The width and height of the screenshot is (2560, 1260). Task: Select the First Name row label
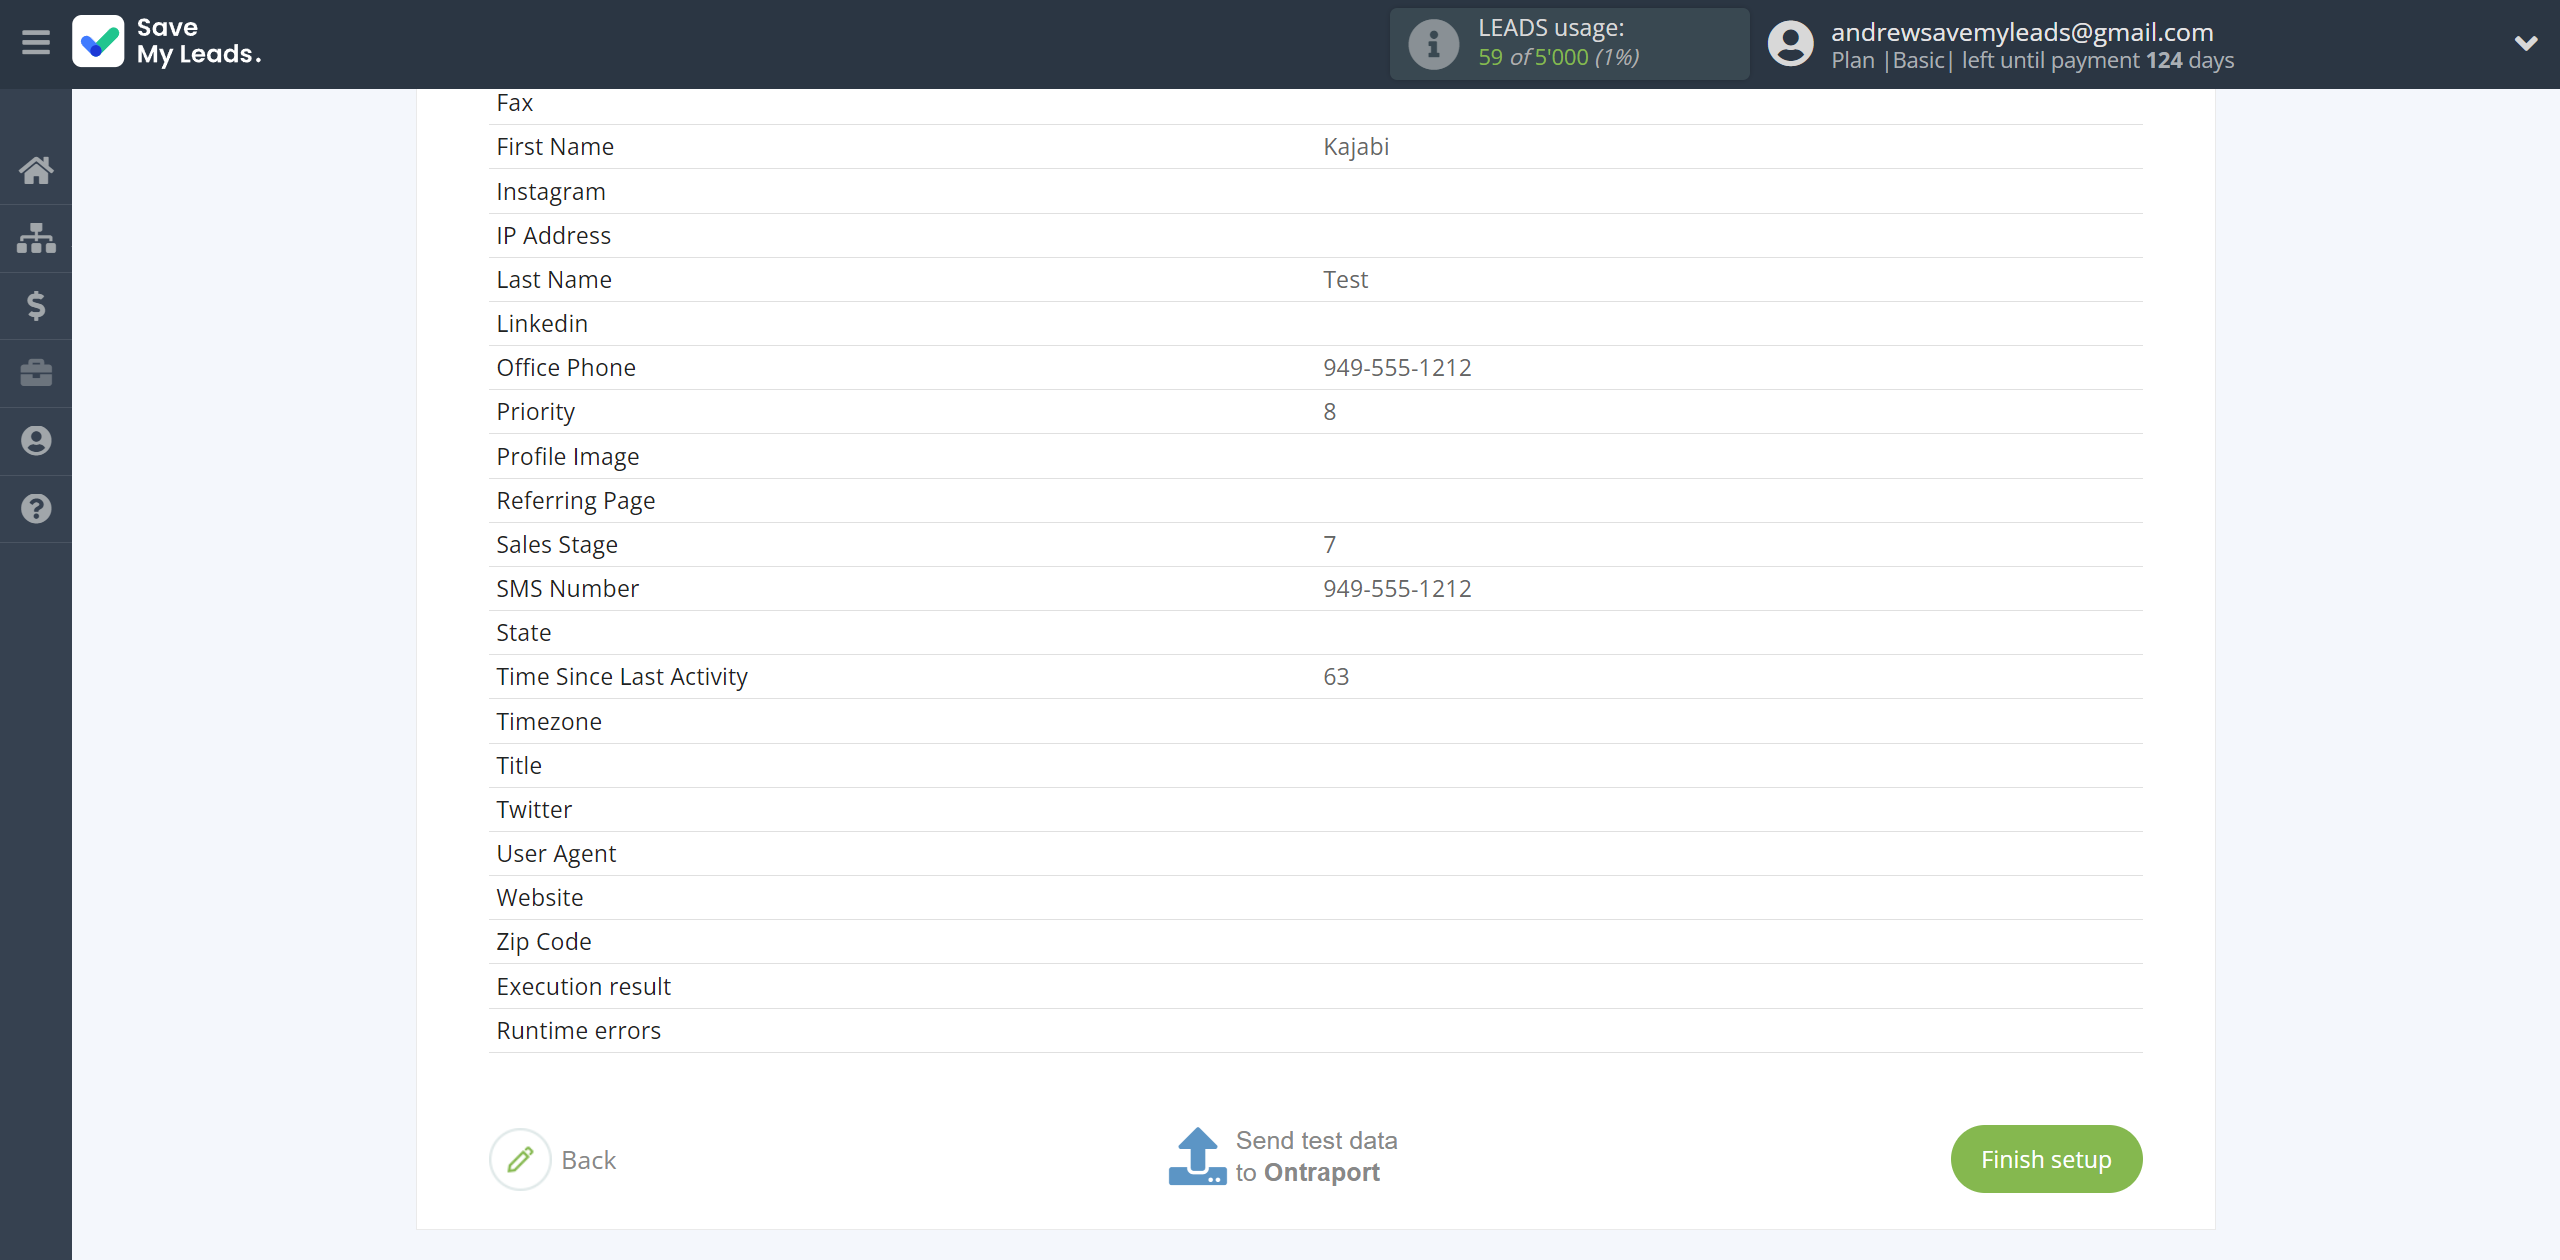click(555, 146)
